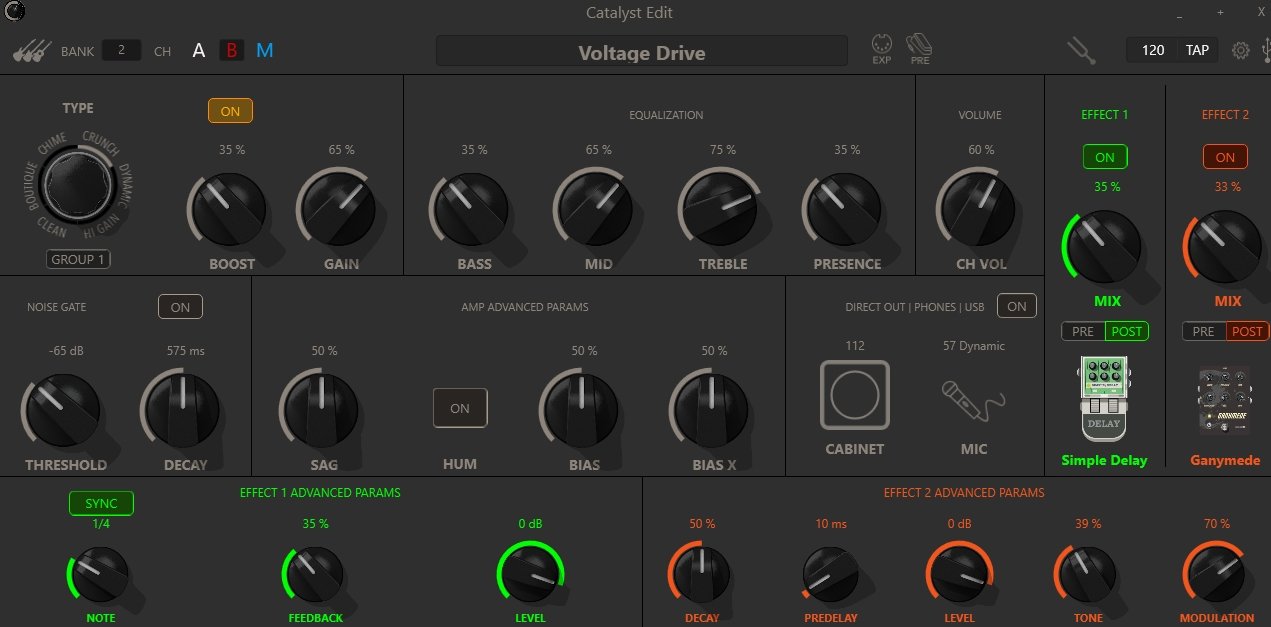Select manual channel M

pos(264,50)
